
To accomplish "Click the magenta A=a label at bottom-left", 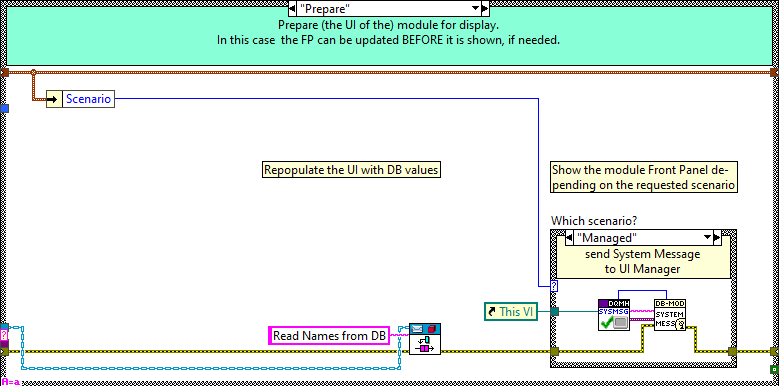I will (x=10, y=382).
